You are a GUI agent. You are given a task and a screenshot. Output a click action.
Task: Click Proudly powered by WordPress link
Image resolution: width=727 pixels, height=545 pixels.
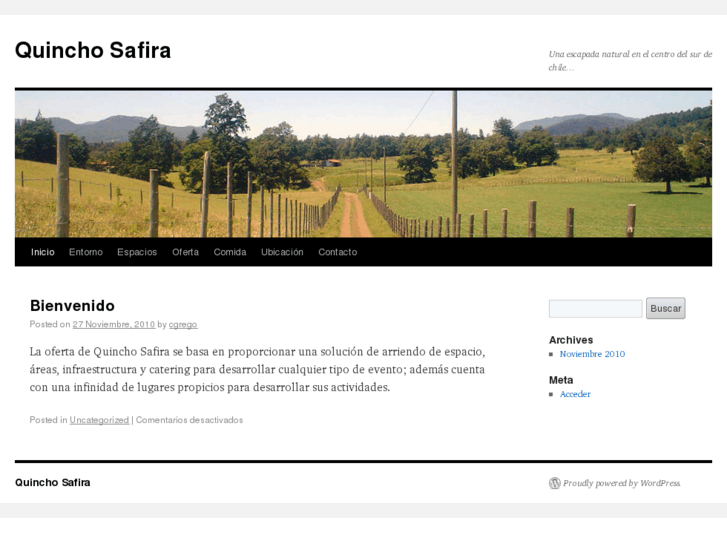(621, 483)
